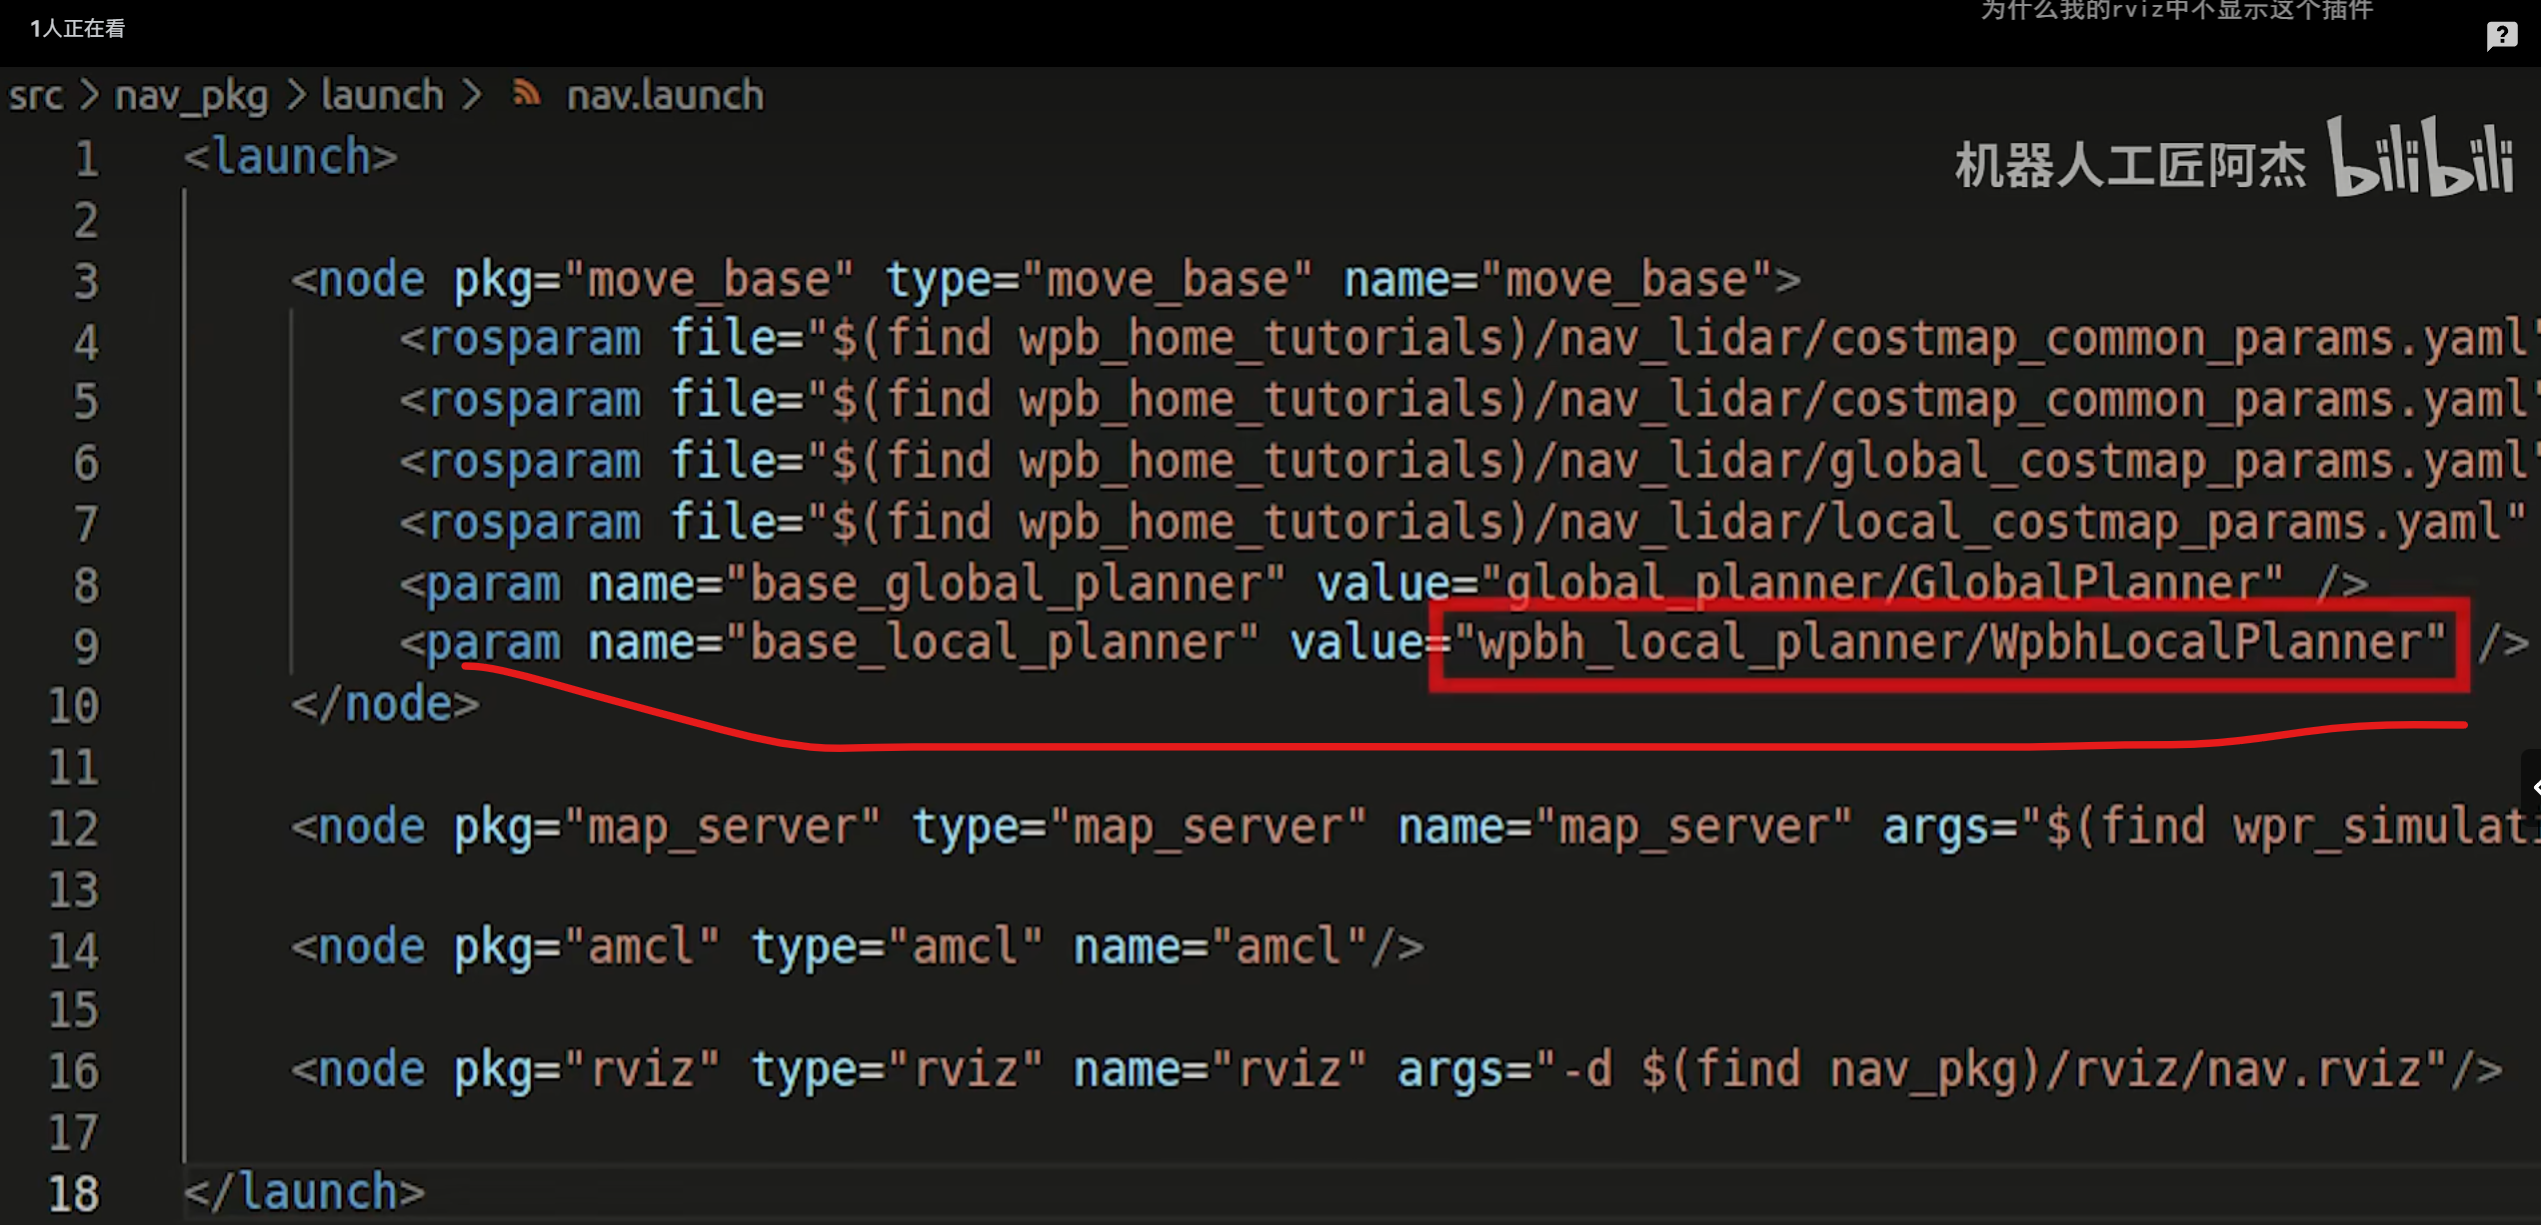The height and width of the screenshot is (1225, 2541).
Task: Click the 机器人工匠阿杰 uploader watermark text
Action: (x=2130, y=165)
